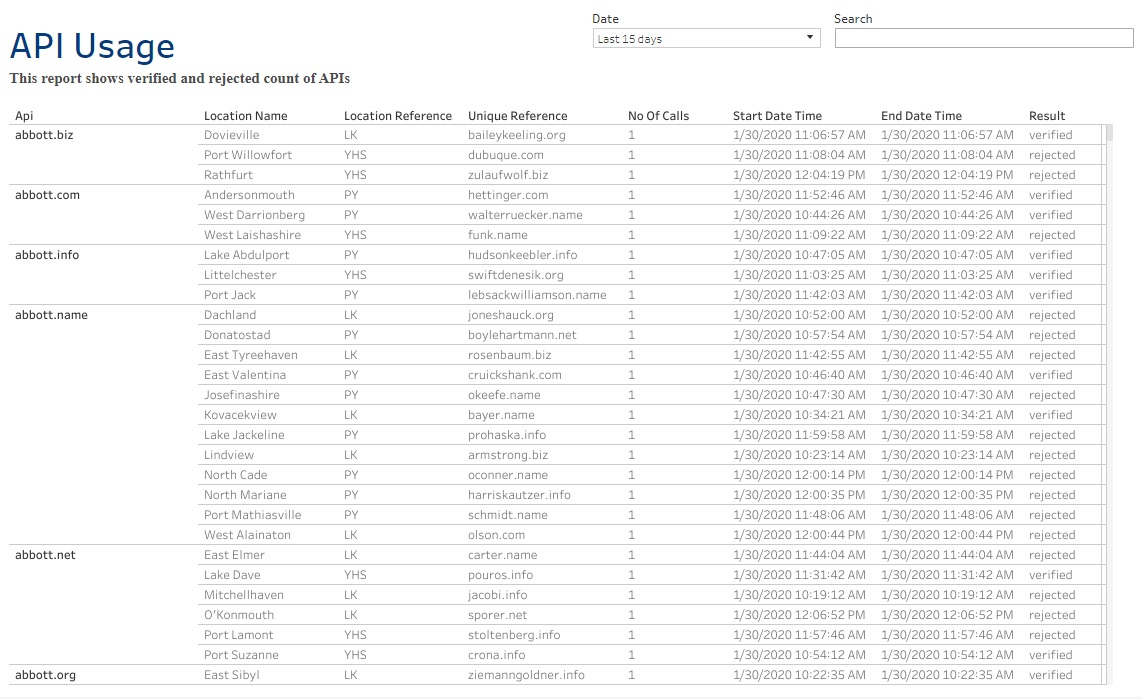Viewport: 1142px width, 699px height.
Task: Select the Result column header
Action: point(1047,116)
